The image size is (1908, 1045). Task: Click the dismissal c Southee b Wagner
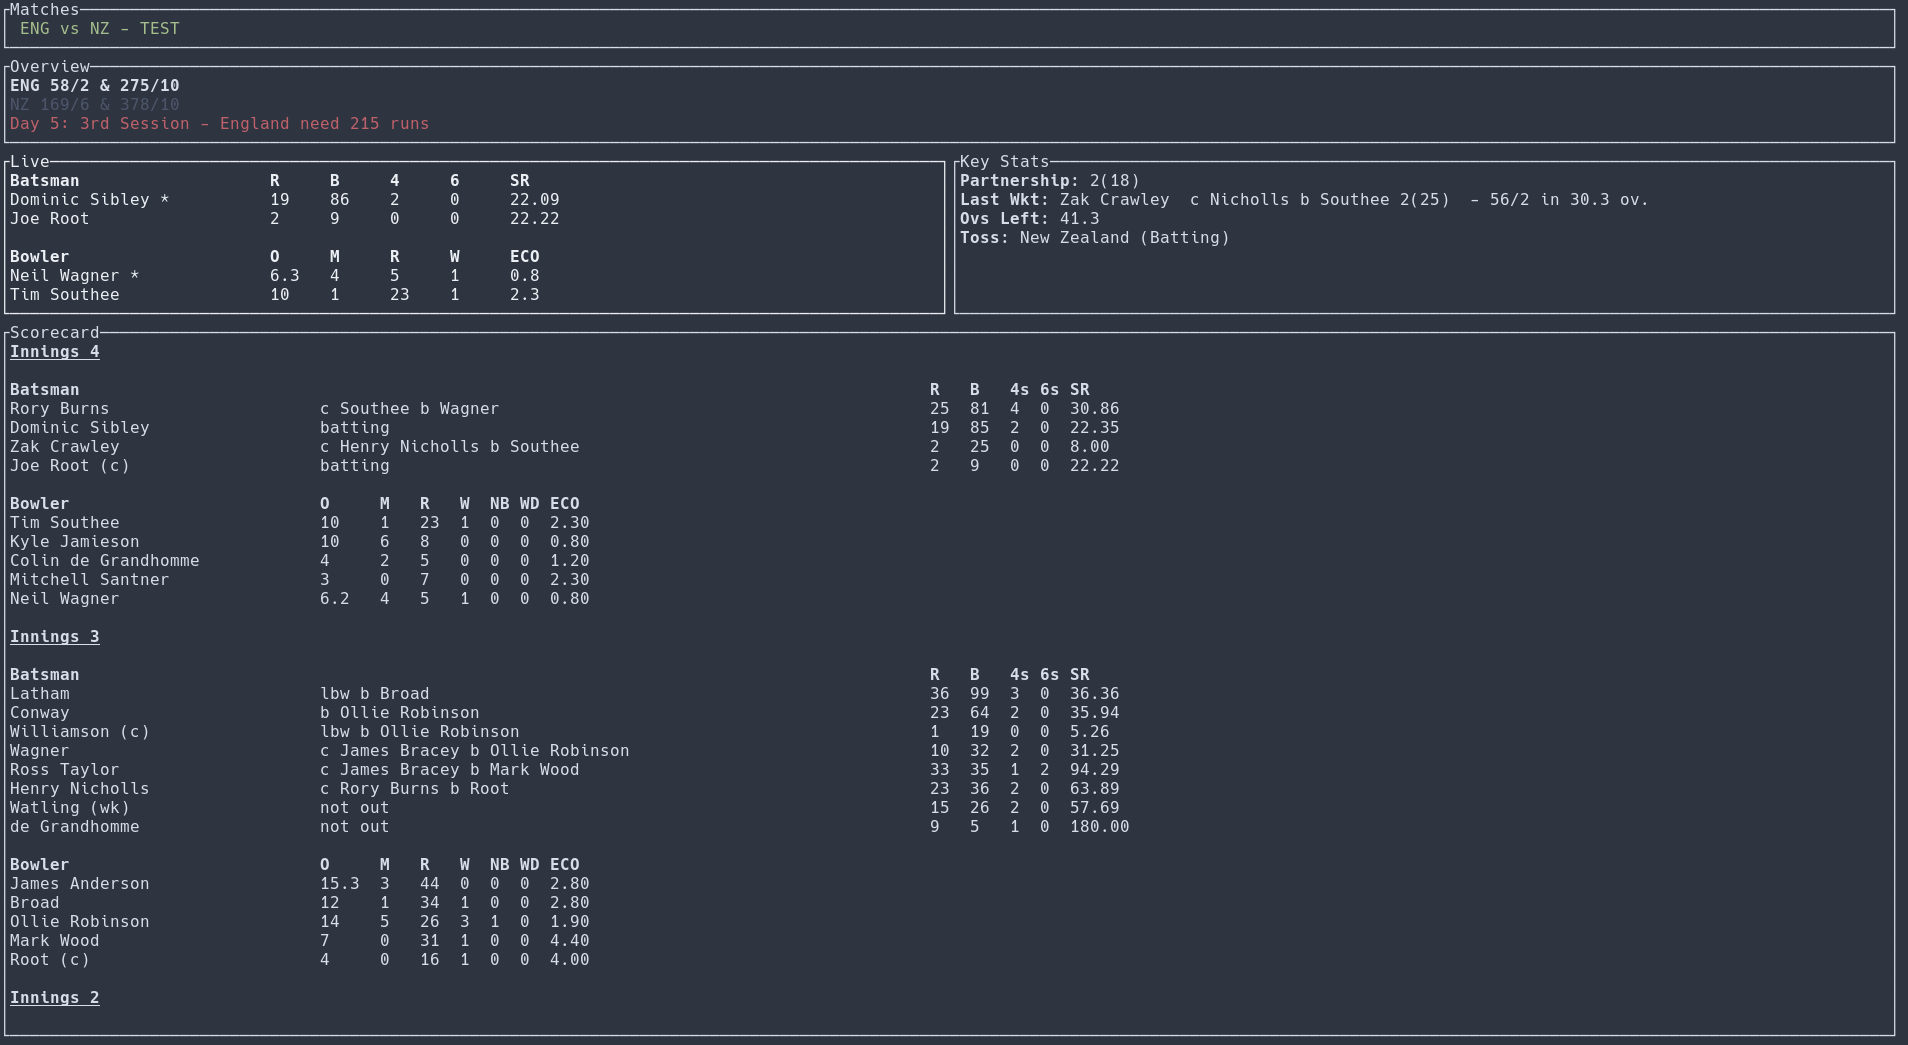(409, 409)
